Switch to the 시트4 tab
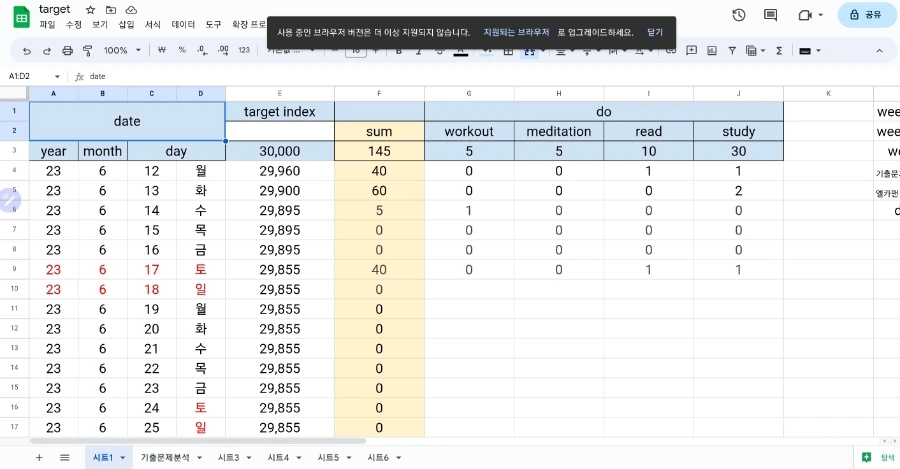Screen dimensions: 900x469 click(278, 458)
